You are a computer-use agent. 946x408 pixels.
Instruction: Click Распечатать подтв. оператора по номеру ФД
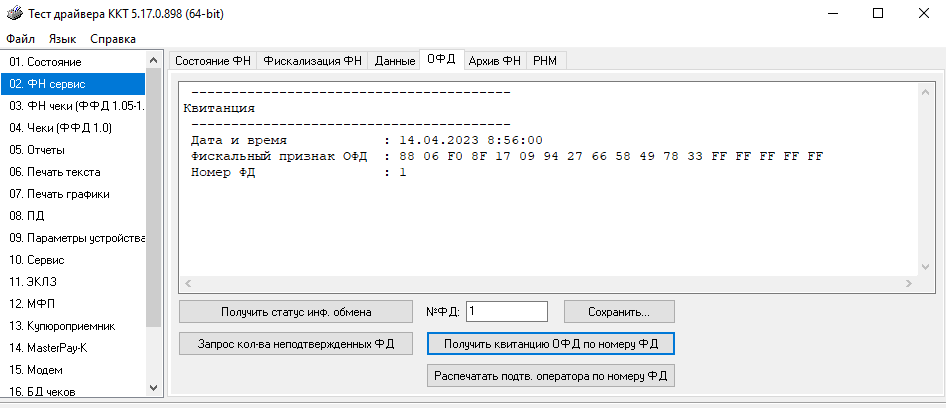click(551, 376)
